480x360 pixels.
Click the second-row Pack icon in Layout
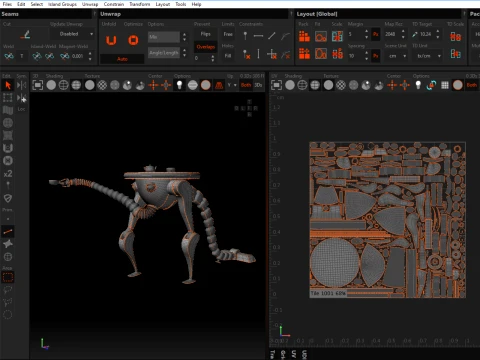[x=304, y=53]
